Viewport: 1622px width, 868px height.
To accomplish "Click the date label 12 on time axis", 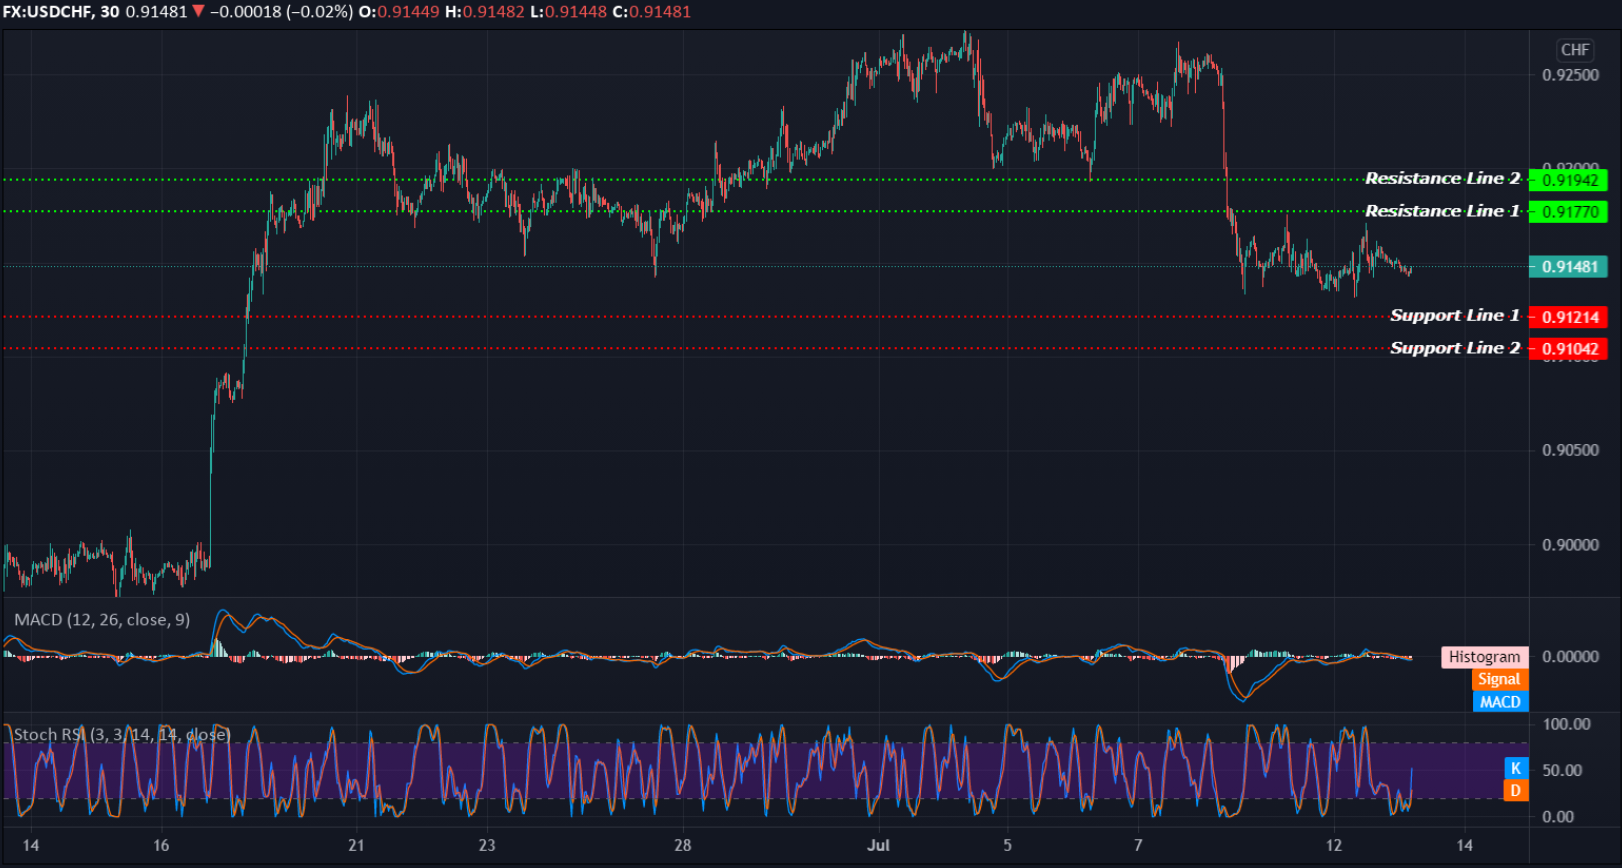I will tap(1334, 846).
